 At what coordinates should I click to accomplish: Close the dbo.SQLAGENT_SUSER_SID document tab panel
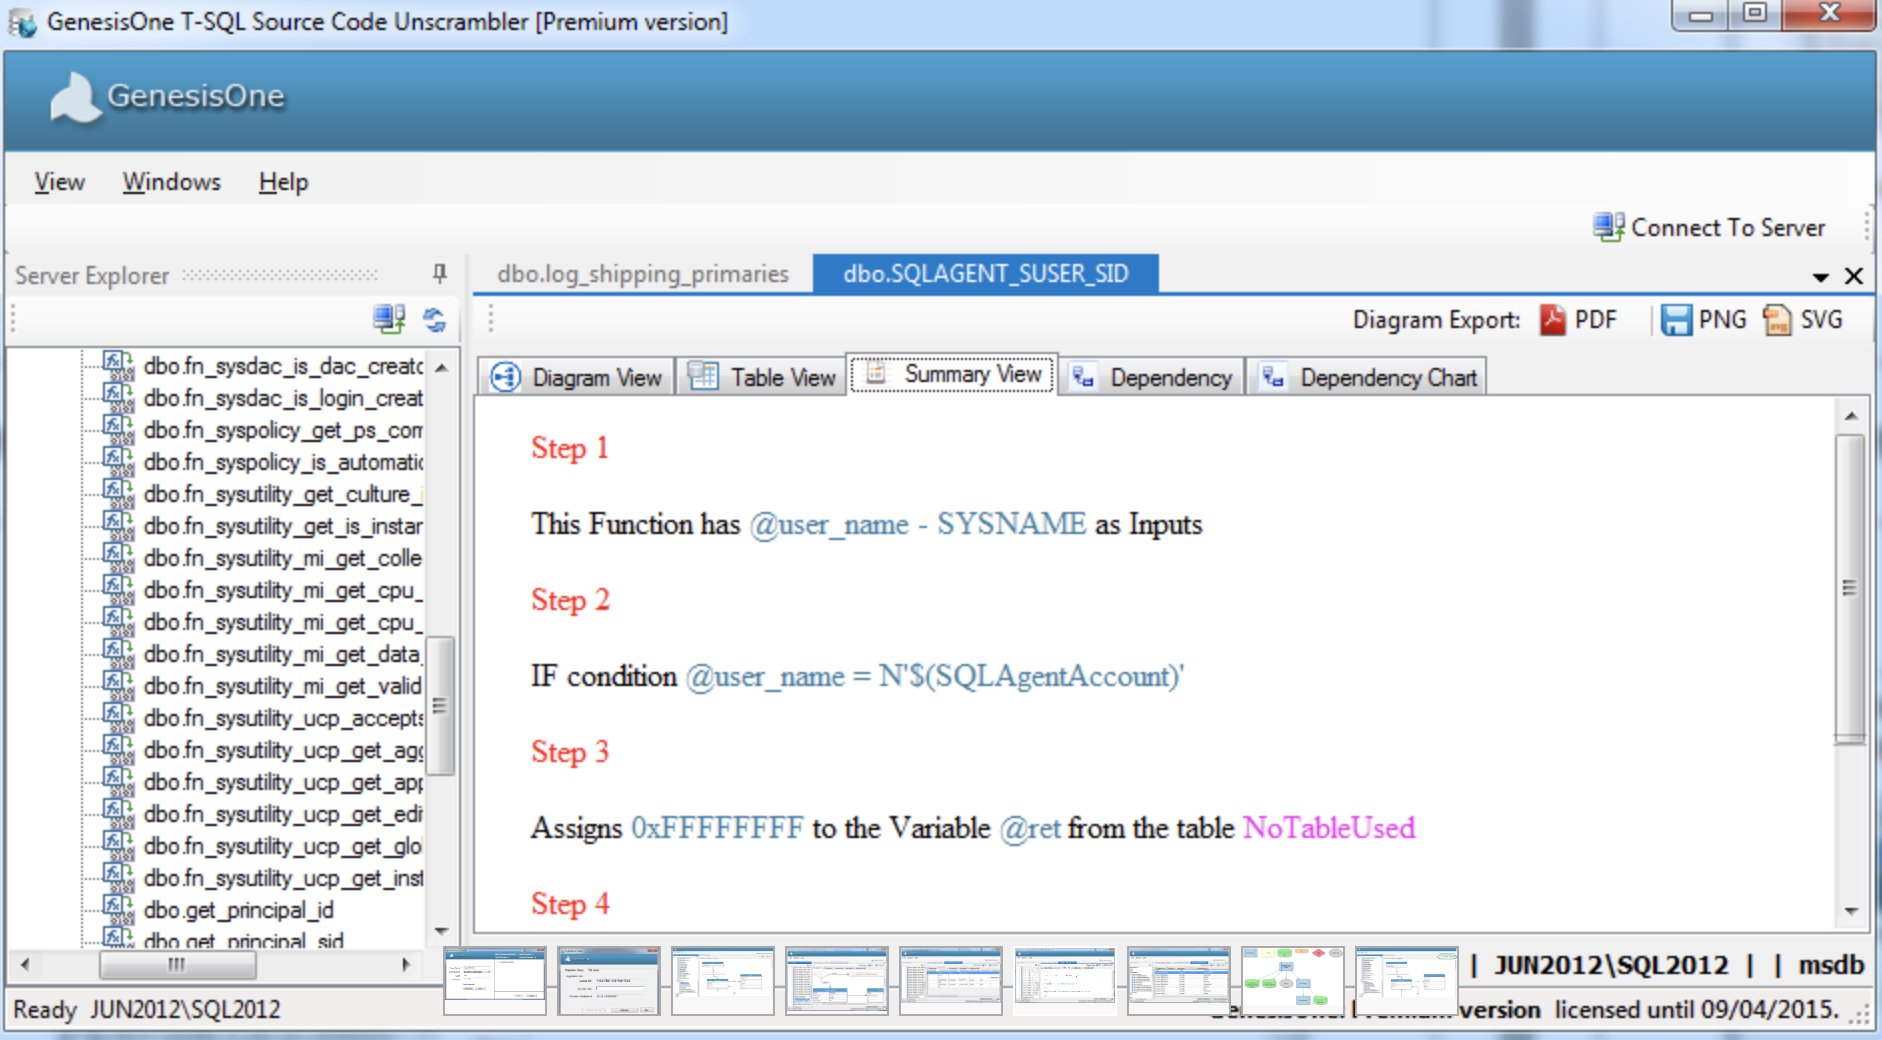1854,276
